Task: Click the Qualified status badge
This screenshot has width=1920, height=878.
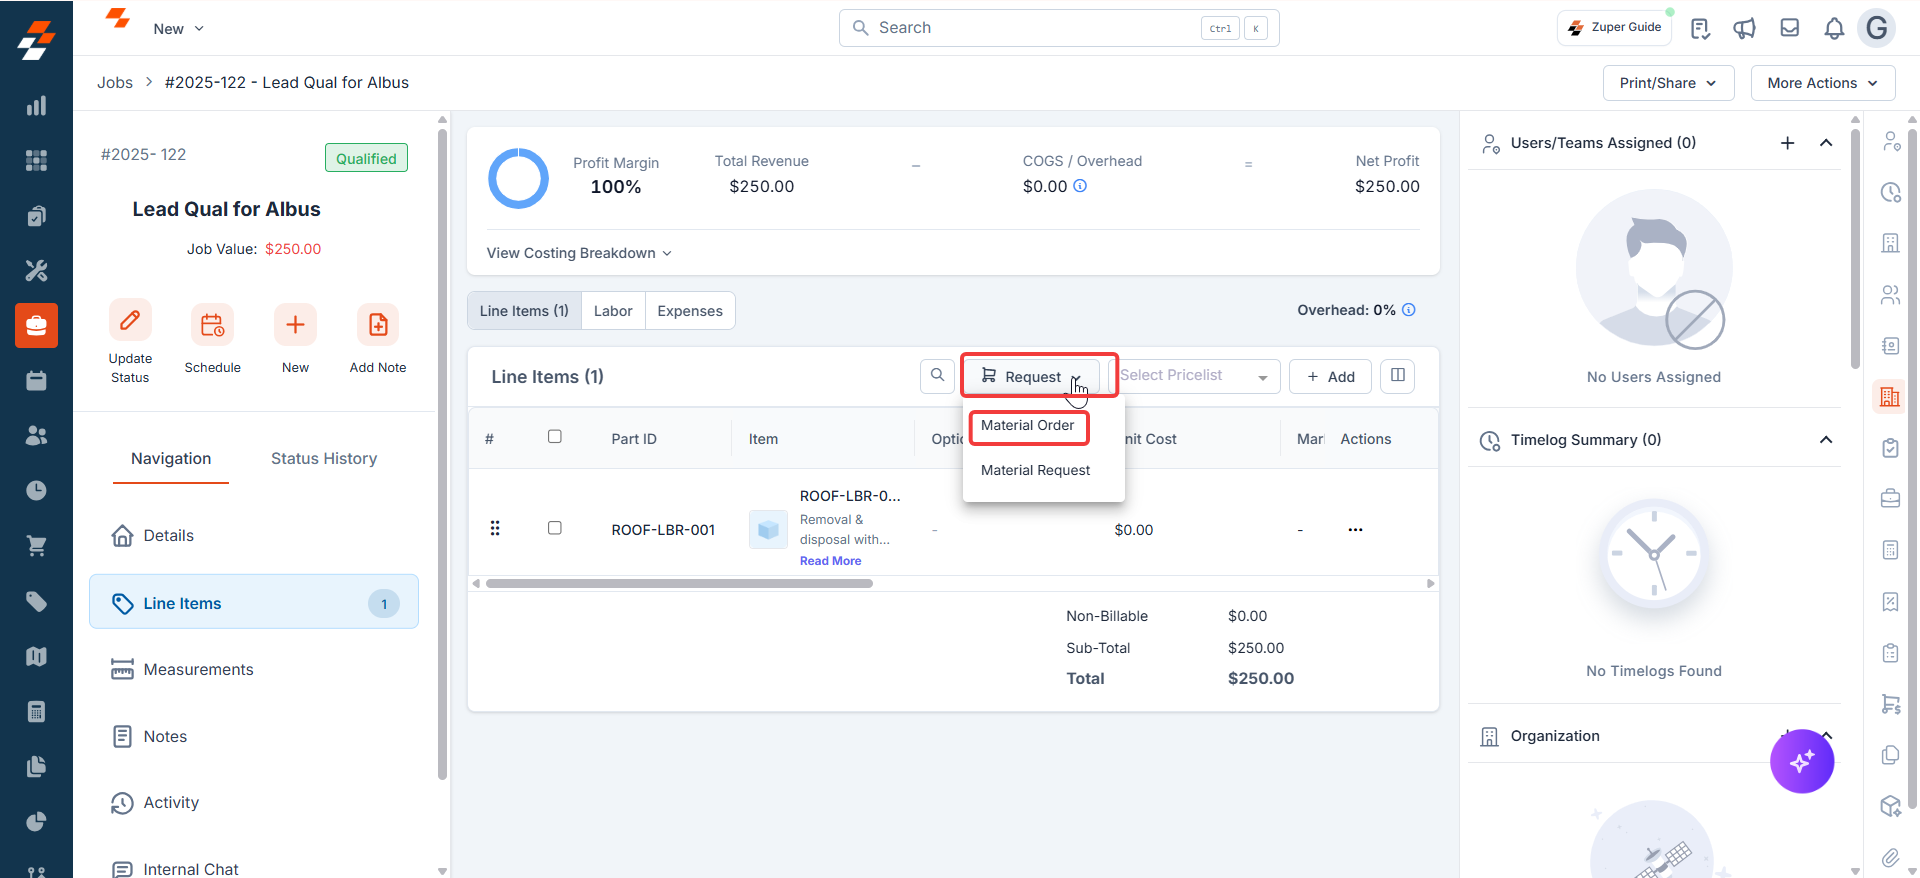Action: pyautogui.click(x=366, y=158)
